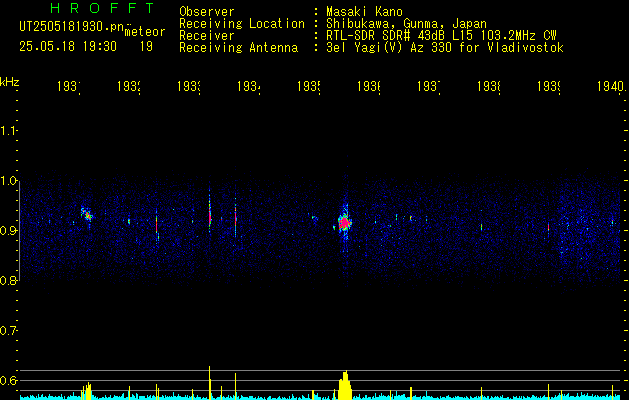Click the kHz axis unit label
This screenshot has height=400, width=629.
tap(10, 82)
